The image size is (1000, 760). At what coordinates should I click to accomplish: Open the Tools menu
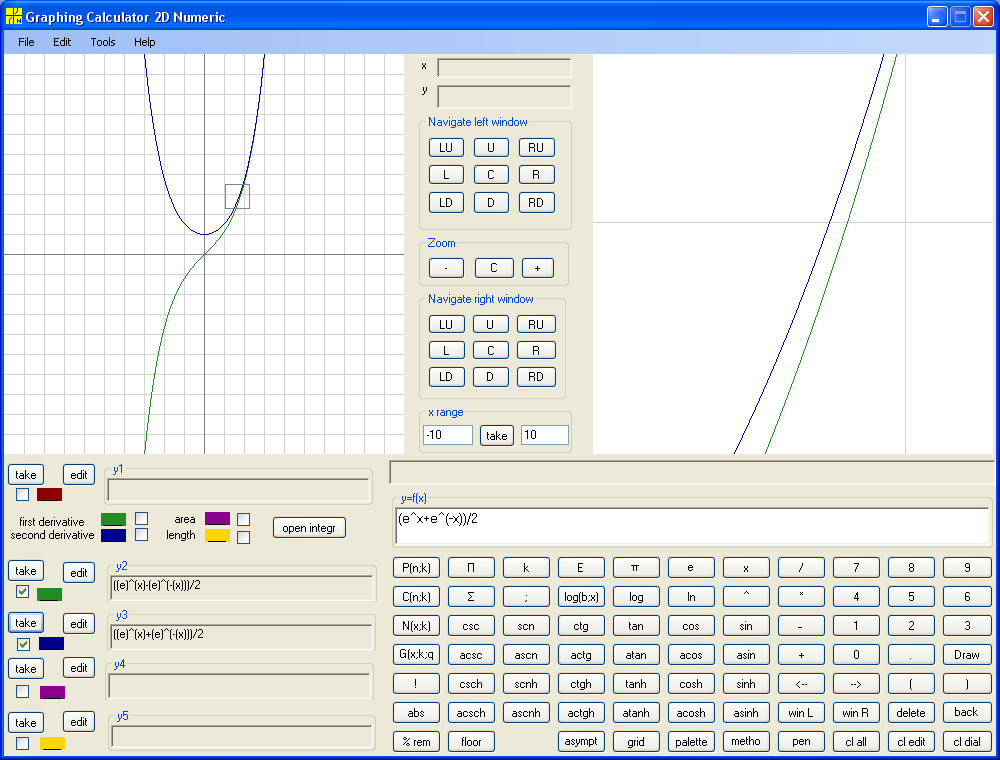(x=103, y=42)
